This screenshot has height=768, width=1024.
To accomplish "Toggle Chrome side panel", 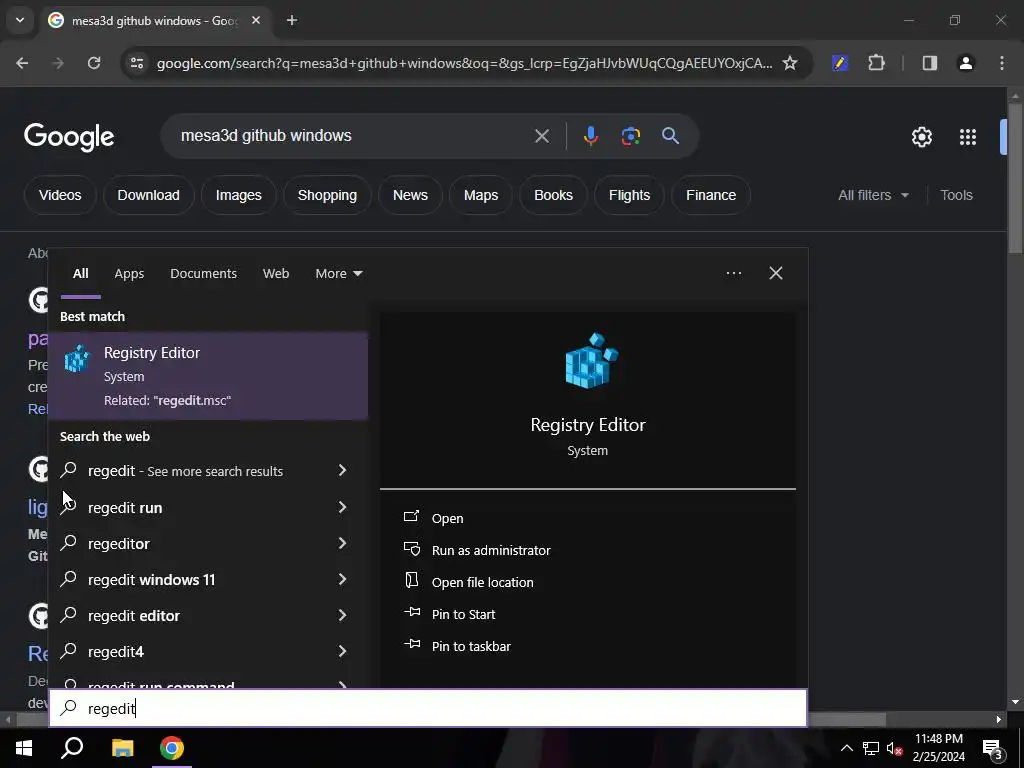I will [929, 63].
